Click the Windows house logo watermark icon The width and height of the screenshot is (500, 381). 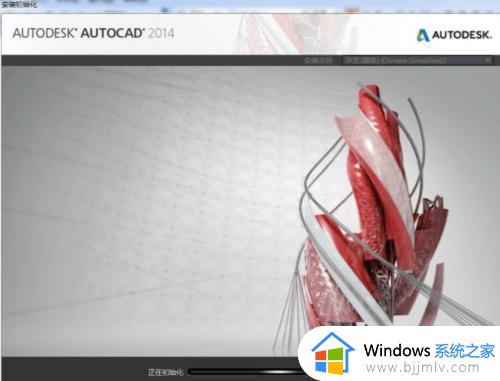click(332, 354)
